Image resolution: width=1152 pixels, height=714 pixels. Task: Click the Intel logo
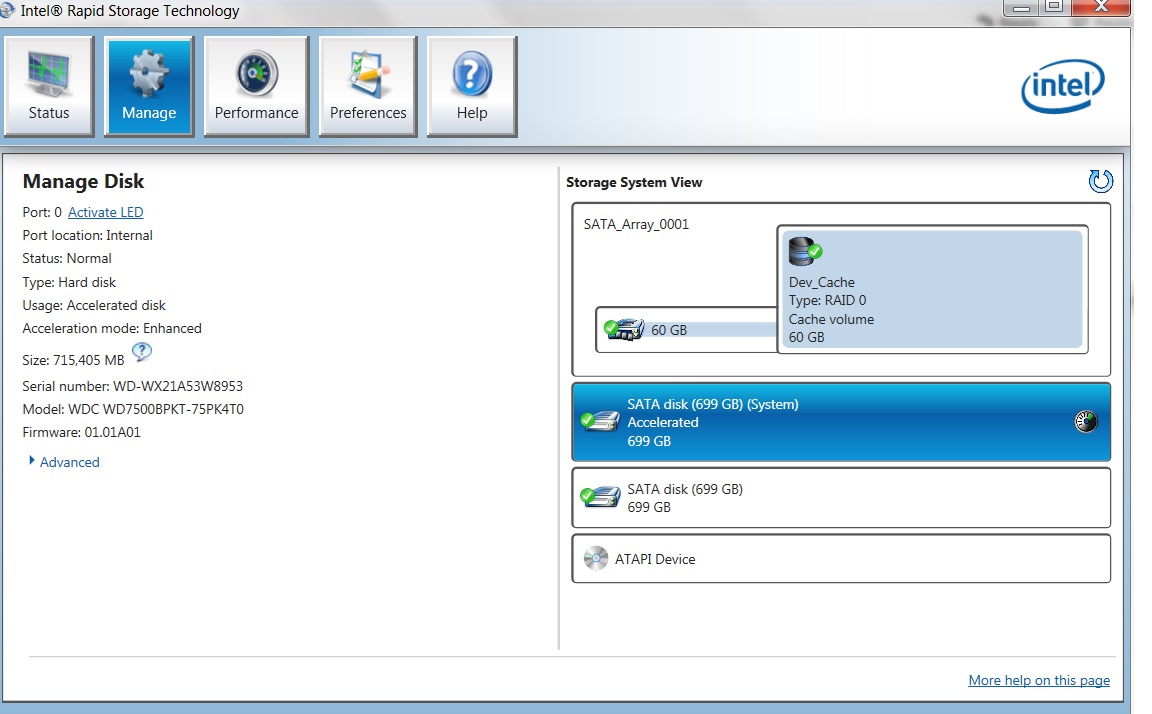pyautogui.click(x=1062, y=86)
